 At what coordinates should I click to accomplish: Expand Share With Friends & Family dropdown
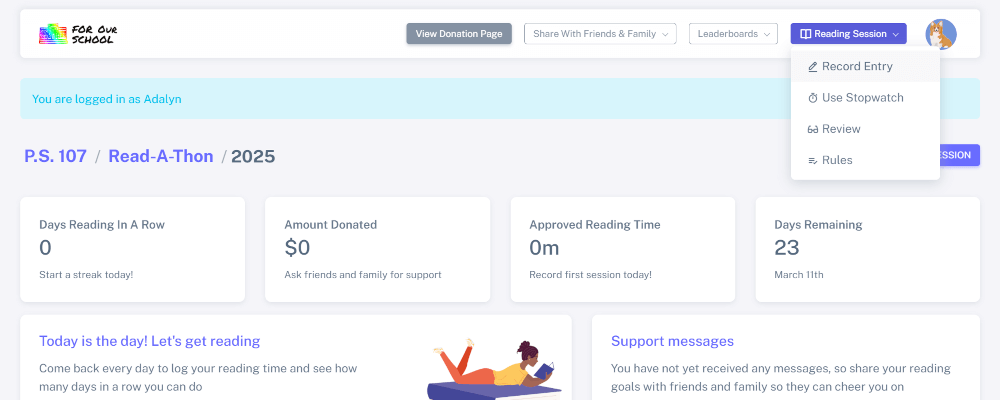600,34
